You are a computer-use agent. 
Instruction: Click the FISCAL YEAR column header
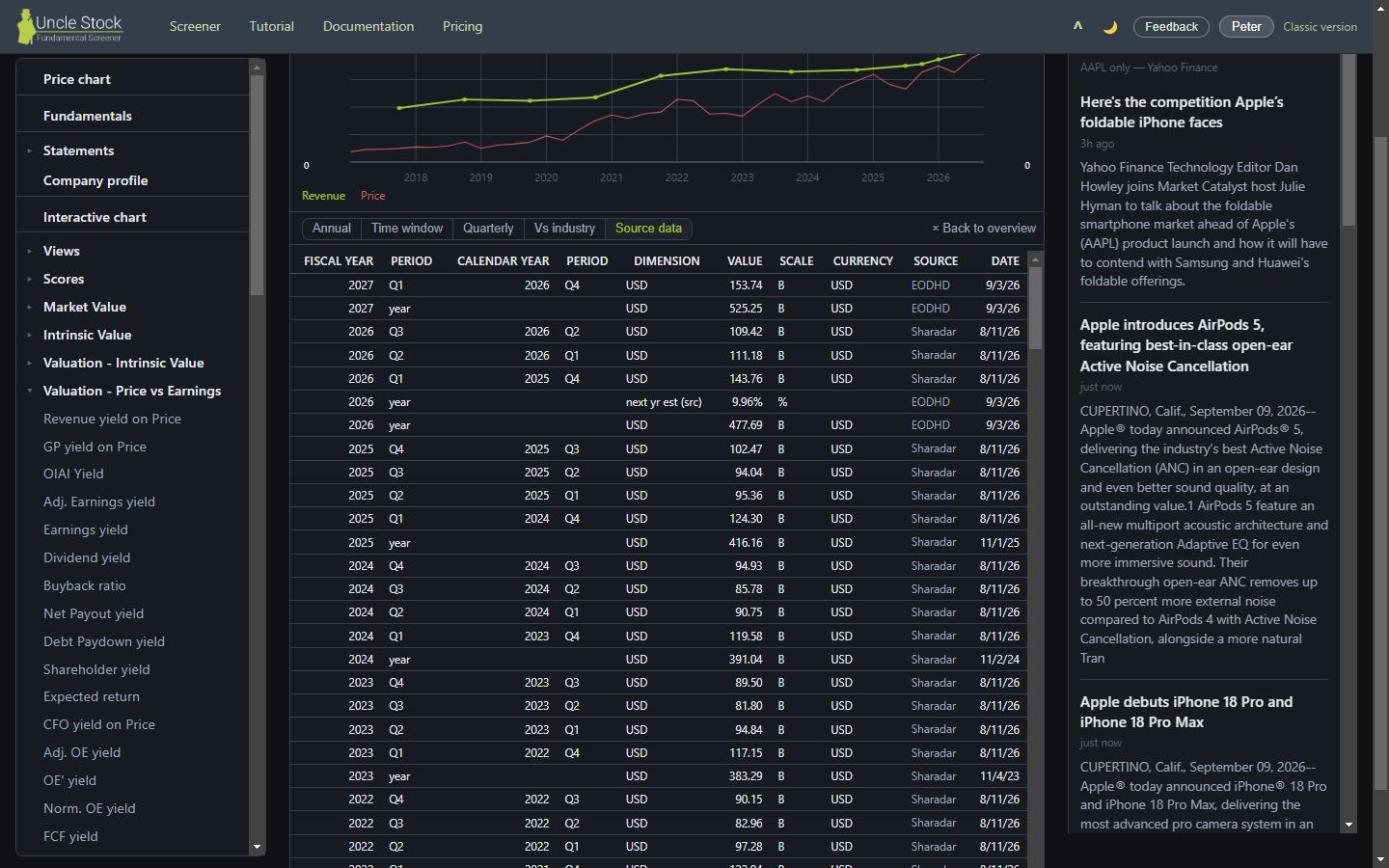tap(338, 261)
